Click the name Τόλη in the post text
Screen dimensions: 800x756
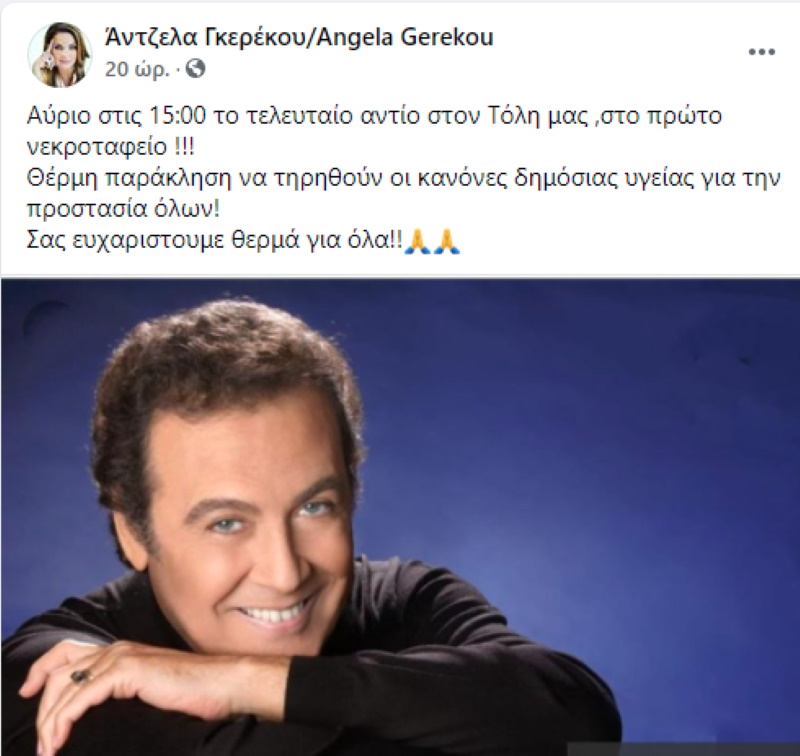point(513,116)
